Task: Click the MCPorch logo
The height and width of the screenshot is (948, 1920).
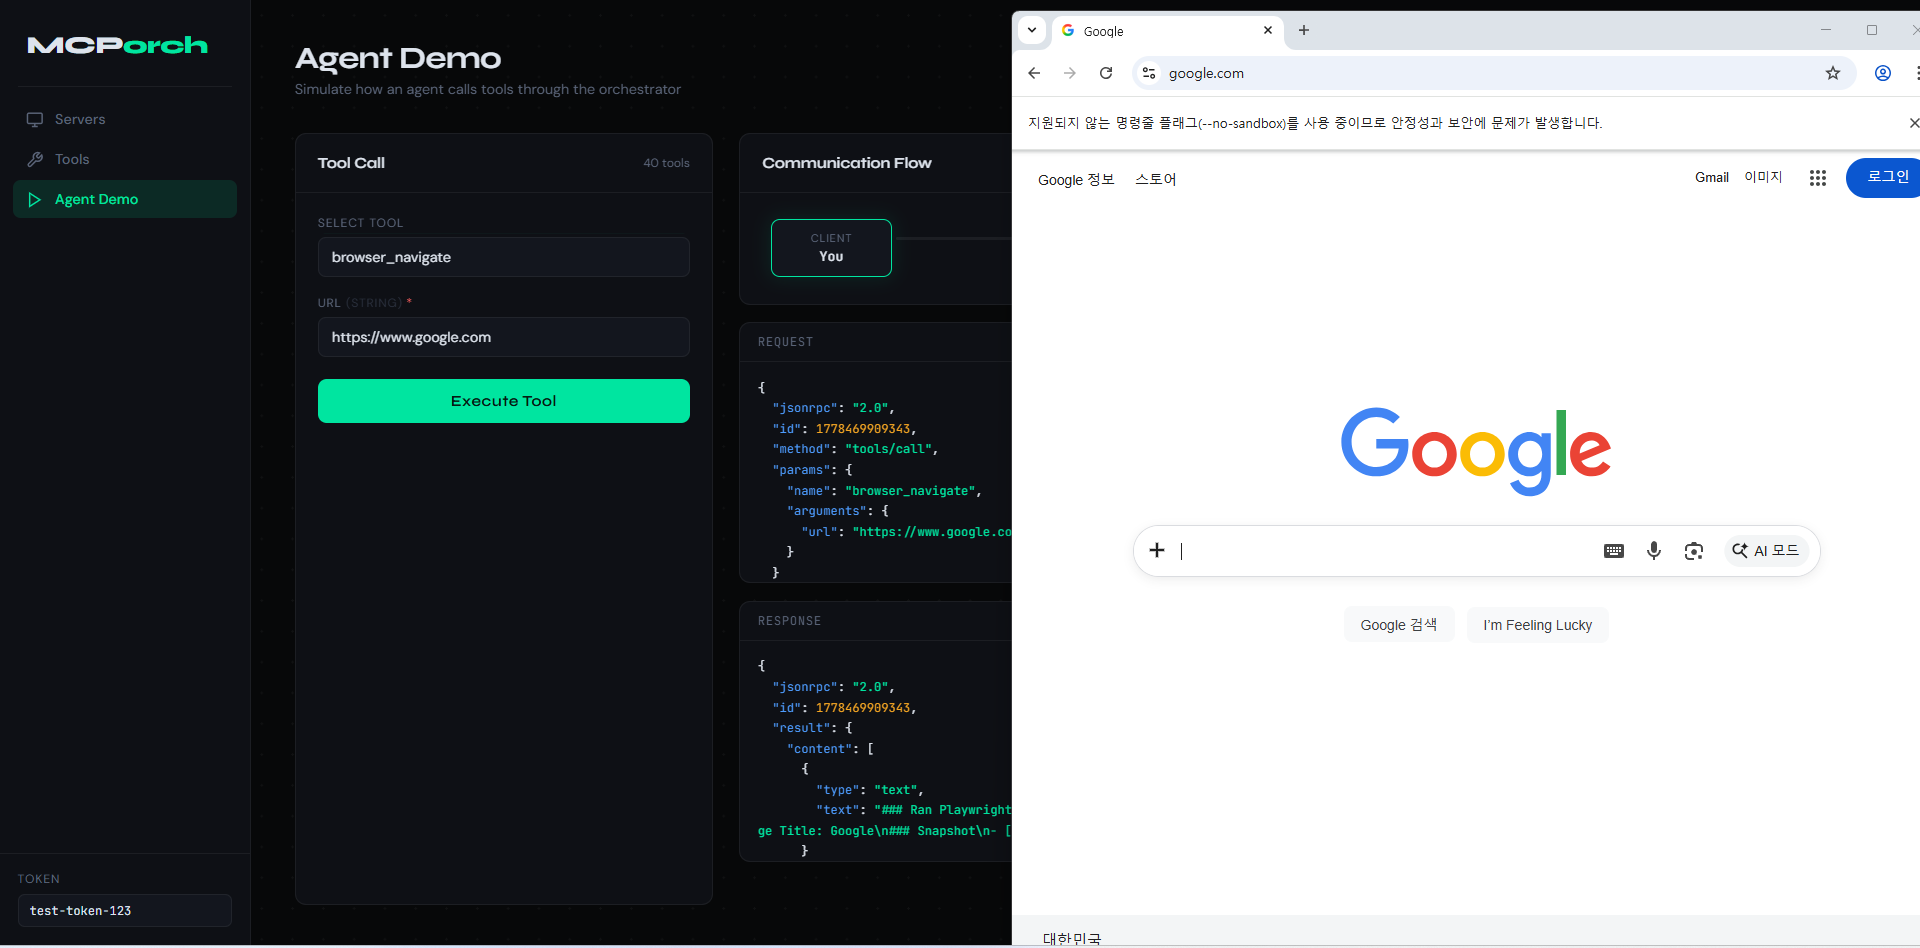Action: (118, 45)
